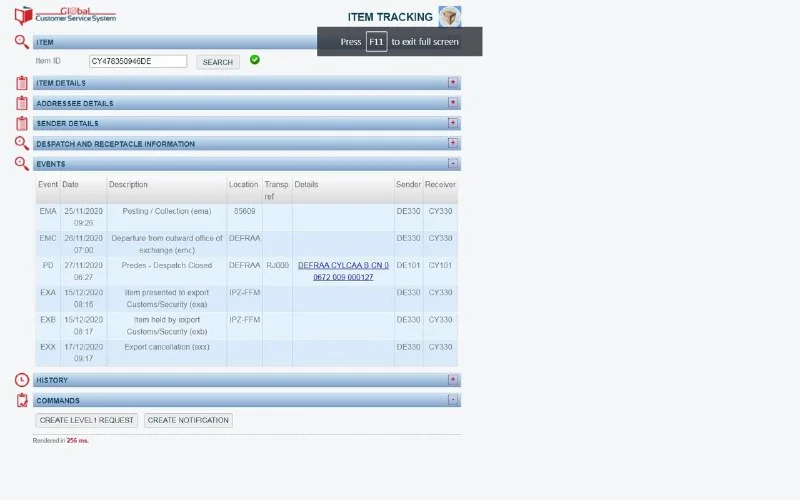This screenshot has width=800, height=500.
Task: Expand the Item Details section
Action: tap(453, 83)
